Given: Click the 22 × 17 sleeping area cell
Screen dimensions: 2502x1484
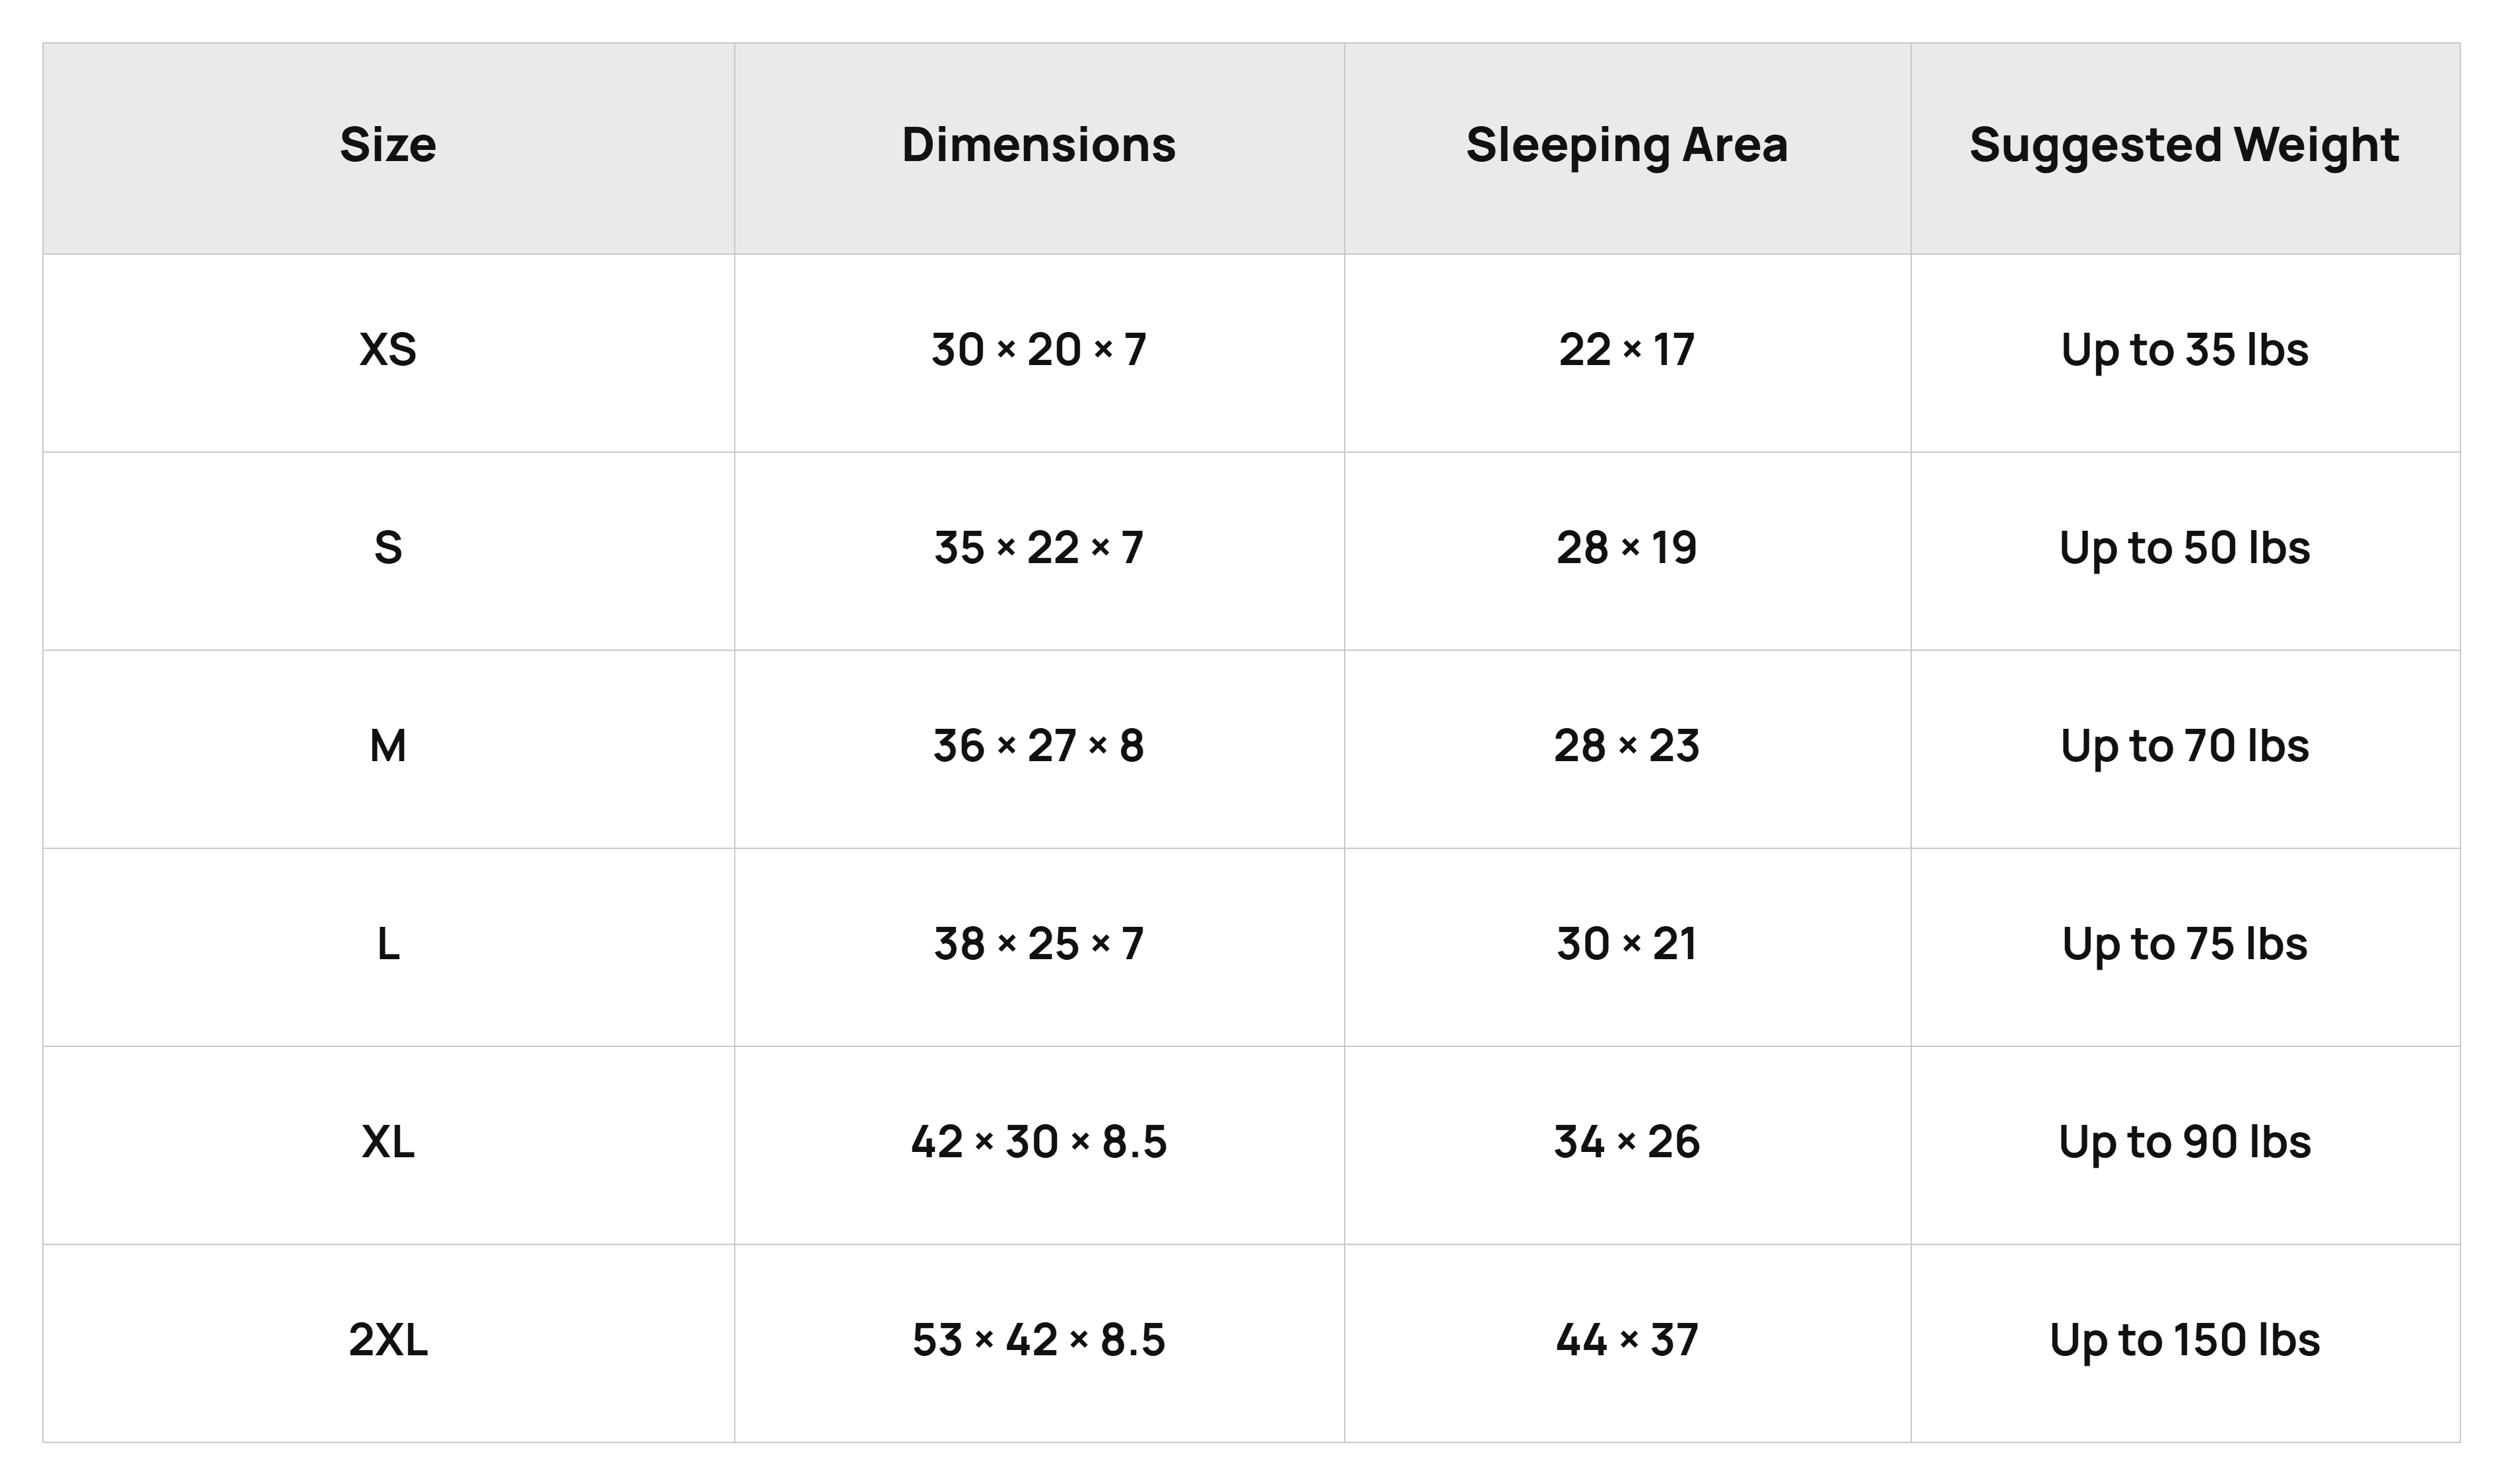Looking at the screenshot, I should (1627, 352).
